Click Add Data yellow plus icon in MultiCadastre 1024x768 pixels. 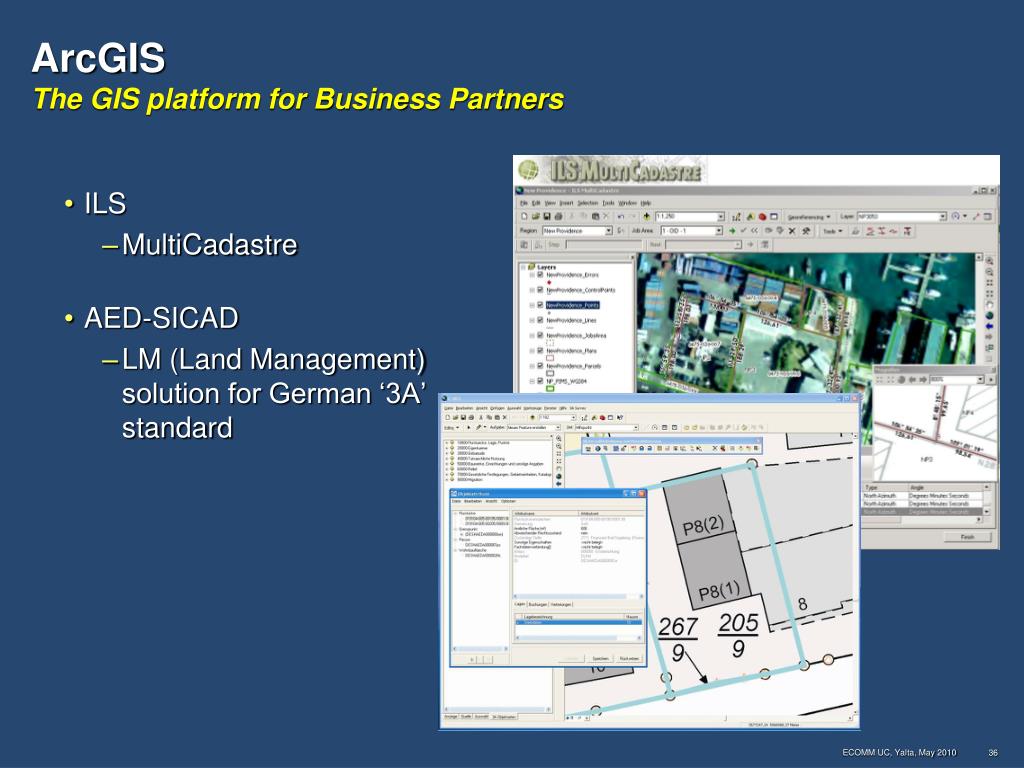(647, 216)
